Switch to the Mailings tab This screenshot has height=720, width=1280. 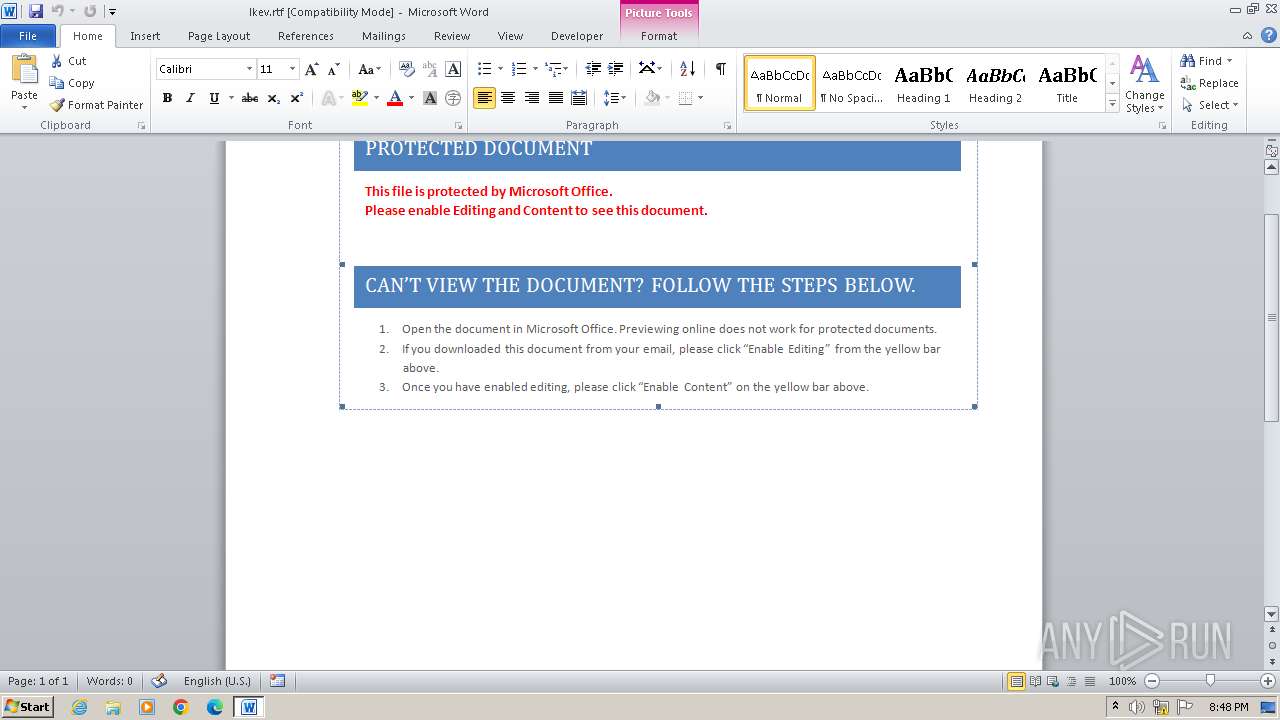(x=384, y=35)
